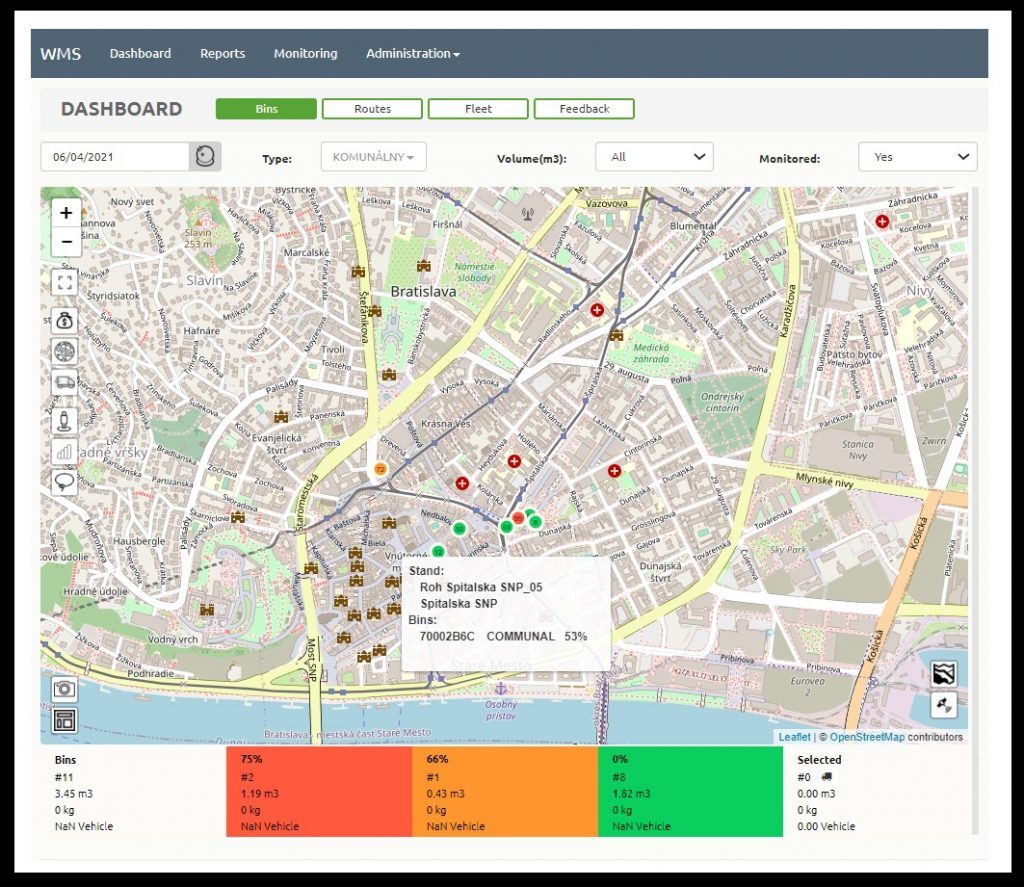The image size is (1024, 887).
Task: Click the layout panel icon below camera
Action: pos(65,720)
